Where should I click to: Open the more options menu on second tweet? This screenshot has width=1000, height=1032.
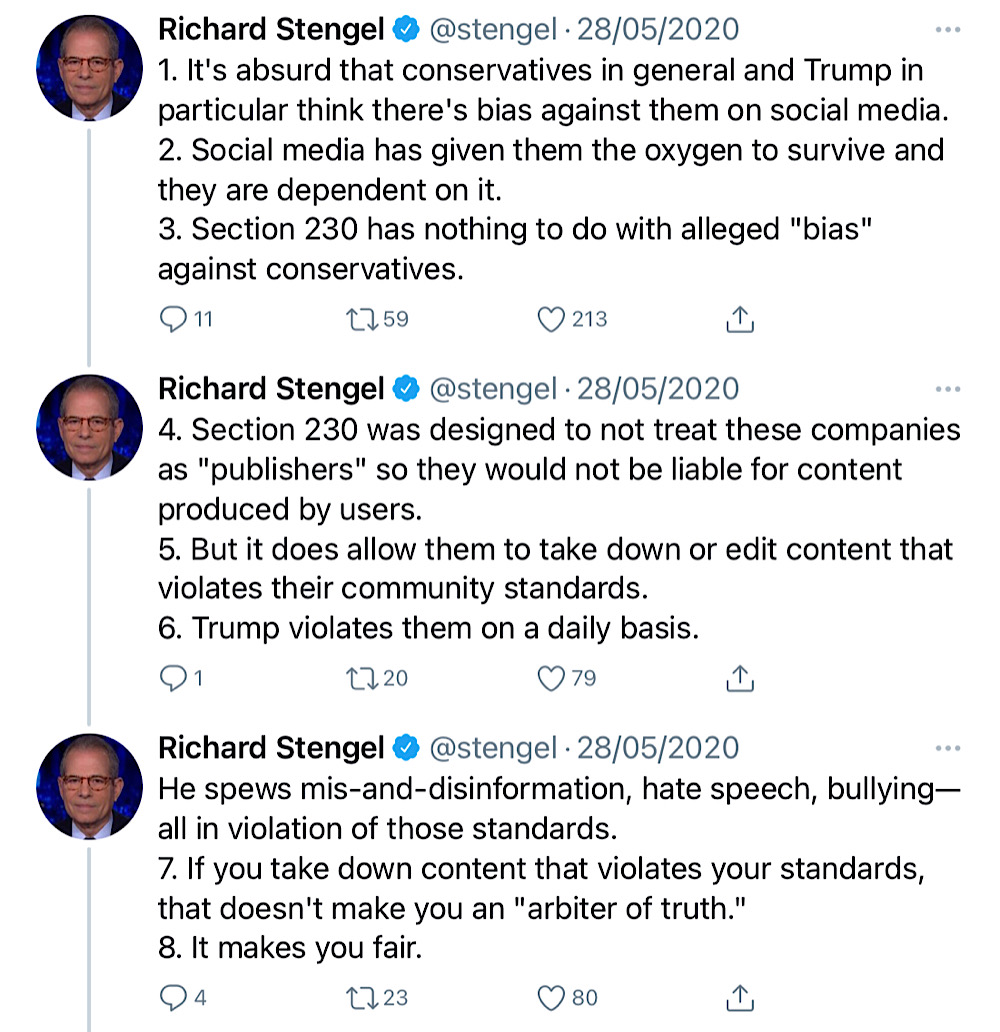click(948, 389)
